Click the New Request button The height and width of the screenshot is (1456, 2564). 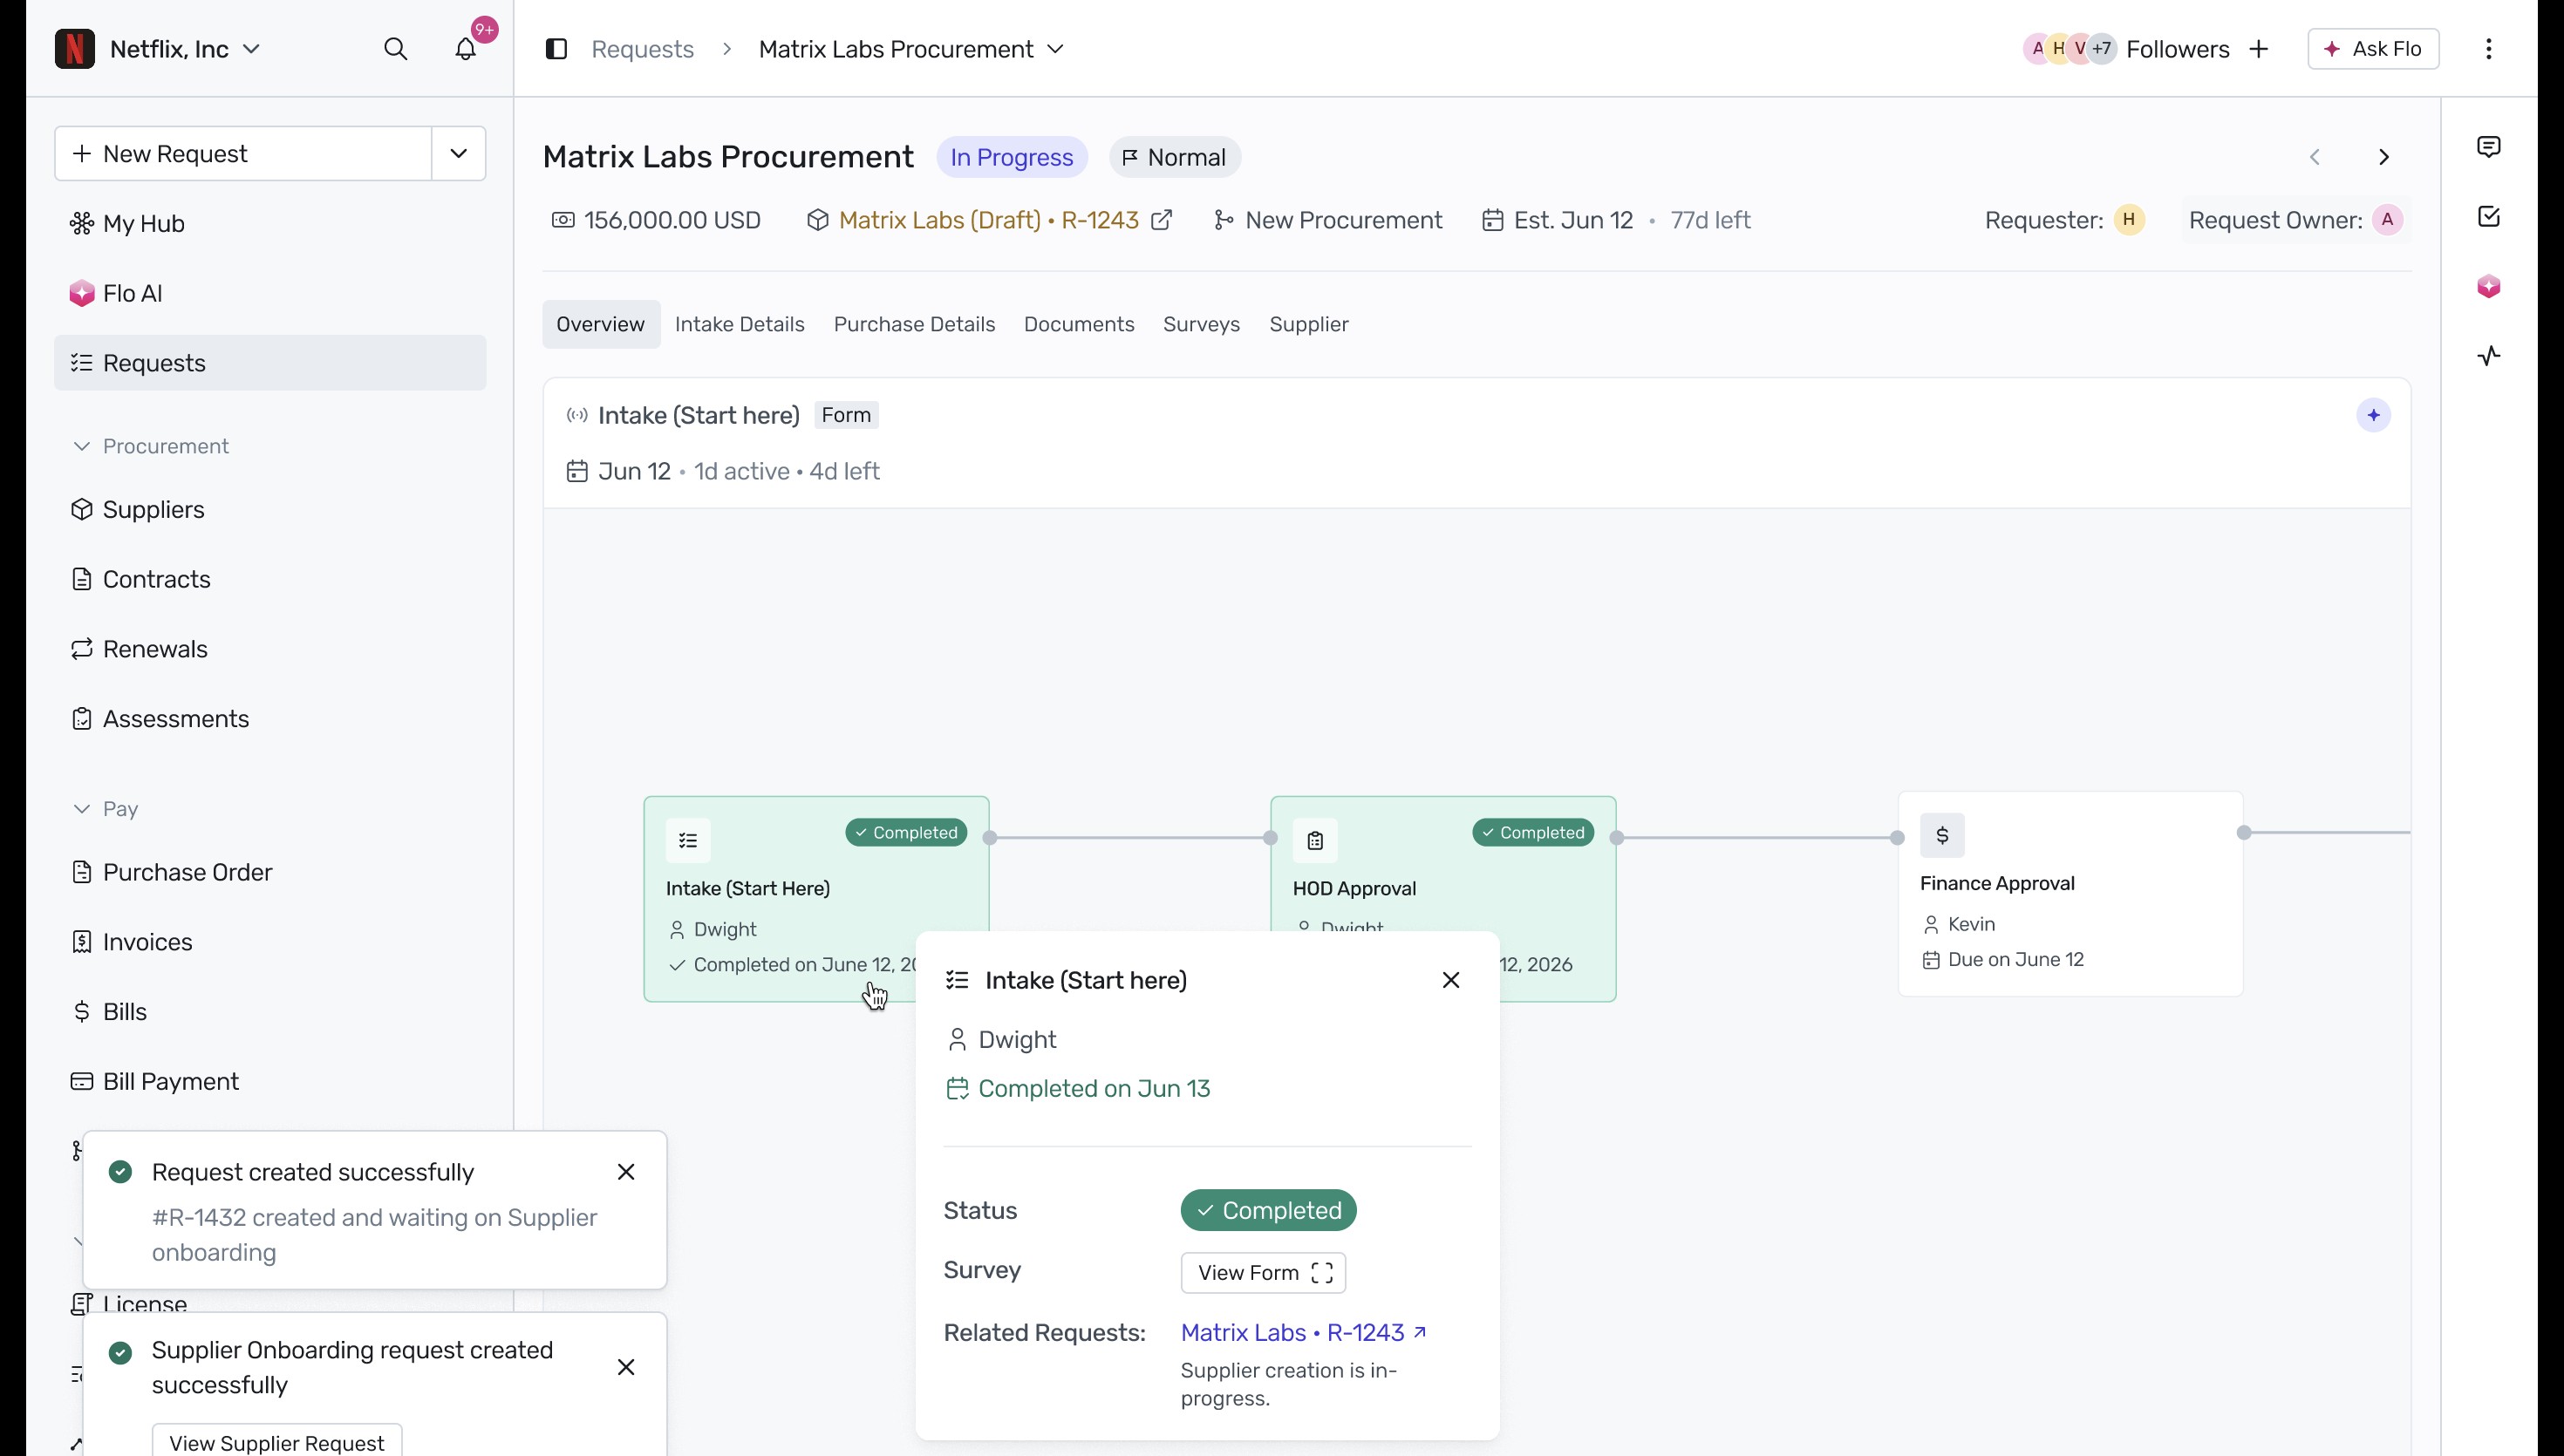click(243, 154)
